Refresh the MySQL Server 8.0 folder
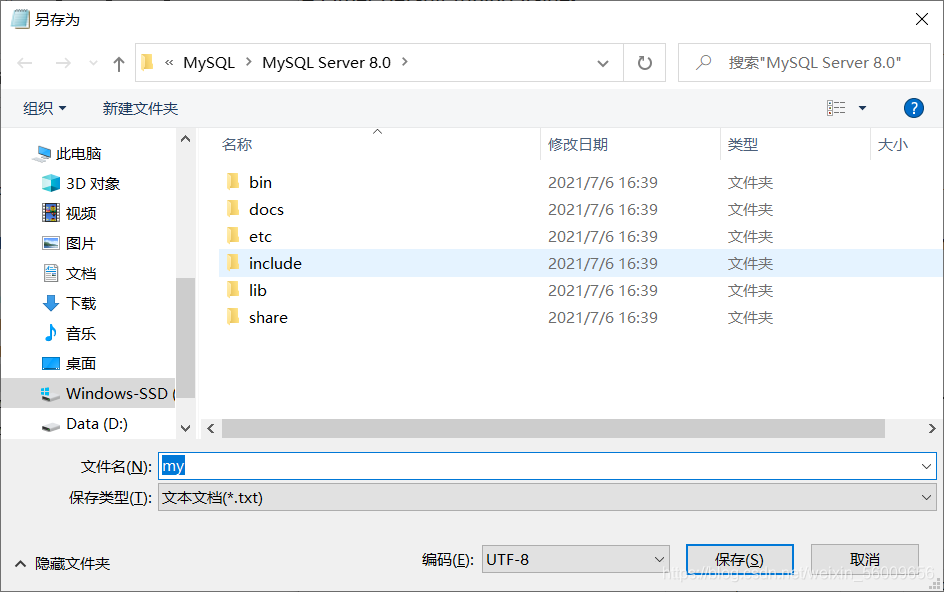Image resolution: width=944 pixels, height=592 pixels. click(644, 62)
